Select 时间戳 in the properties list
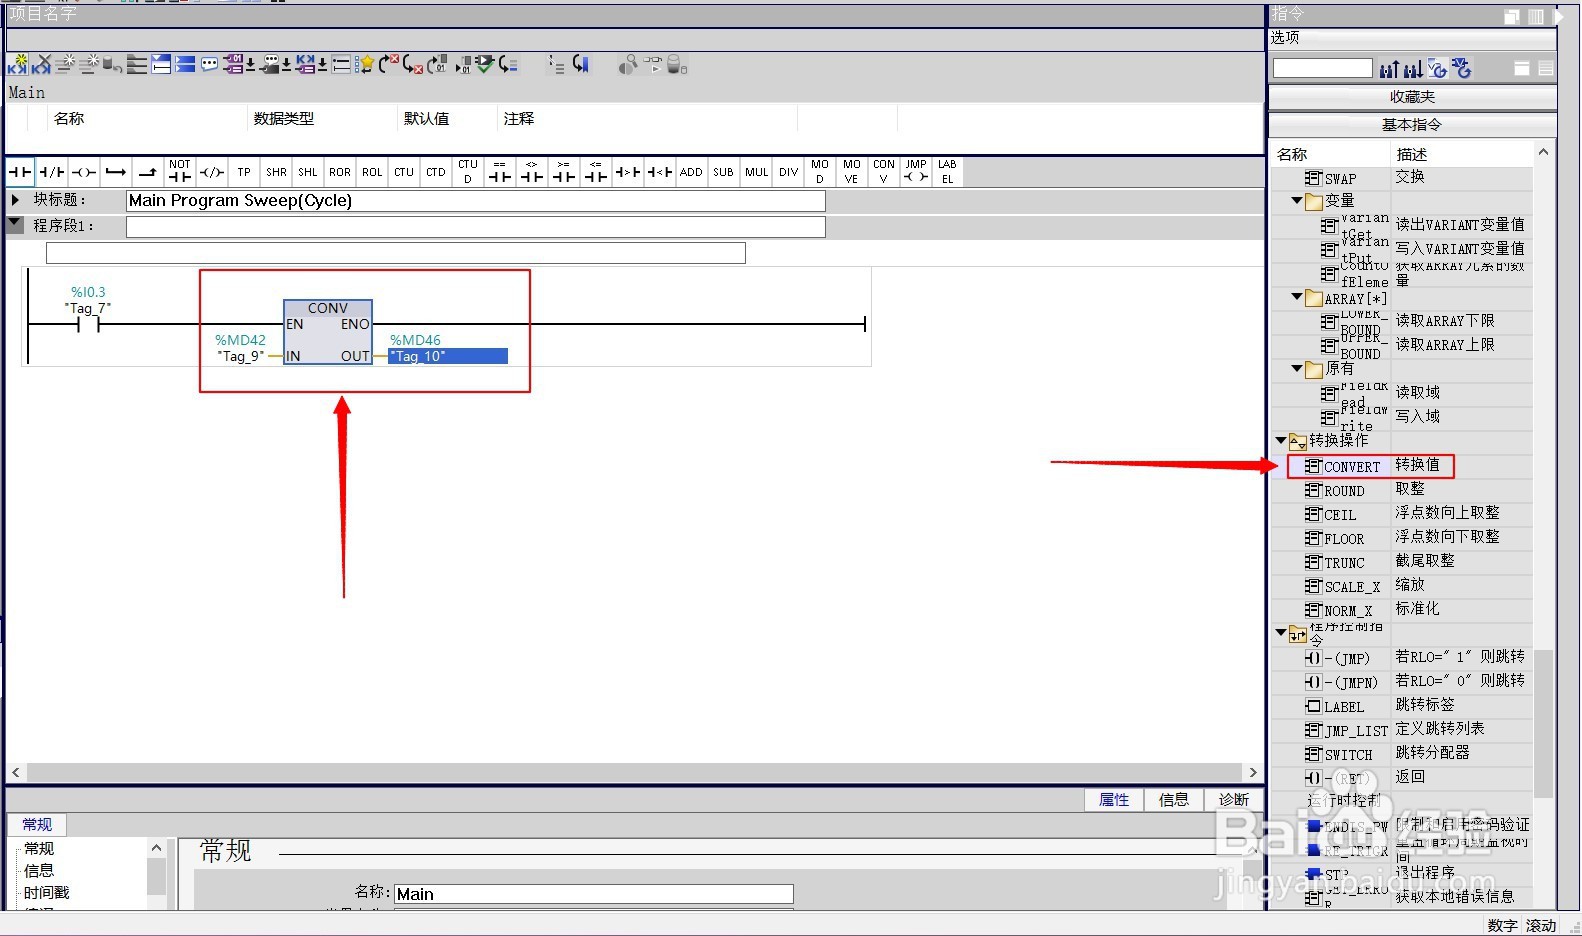 (x=47, y=892)
